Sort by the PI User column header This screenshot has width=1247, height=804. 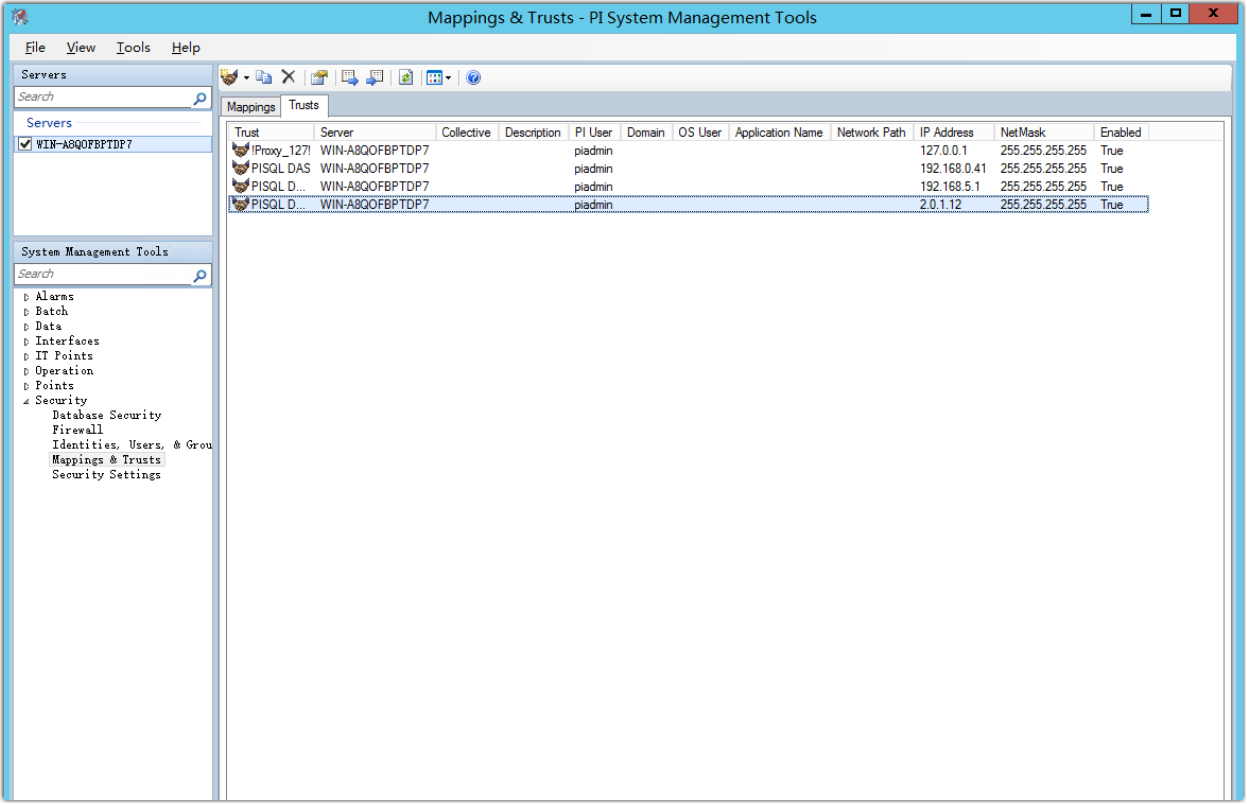[594, 132]
